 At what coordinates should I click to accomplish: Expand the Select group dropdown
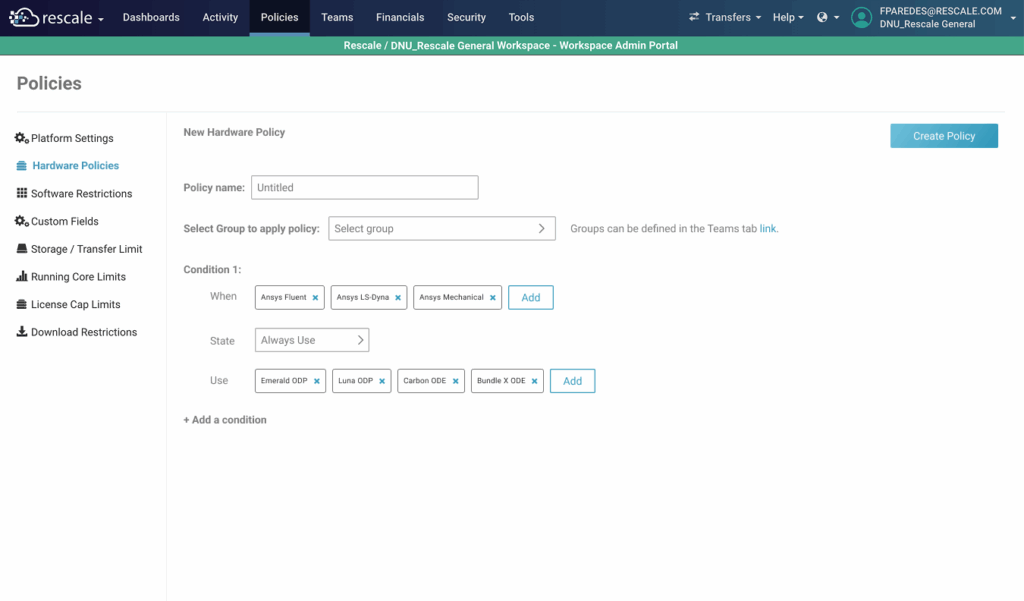pos(441,229)
